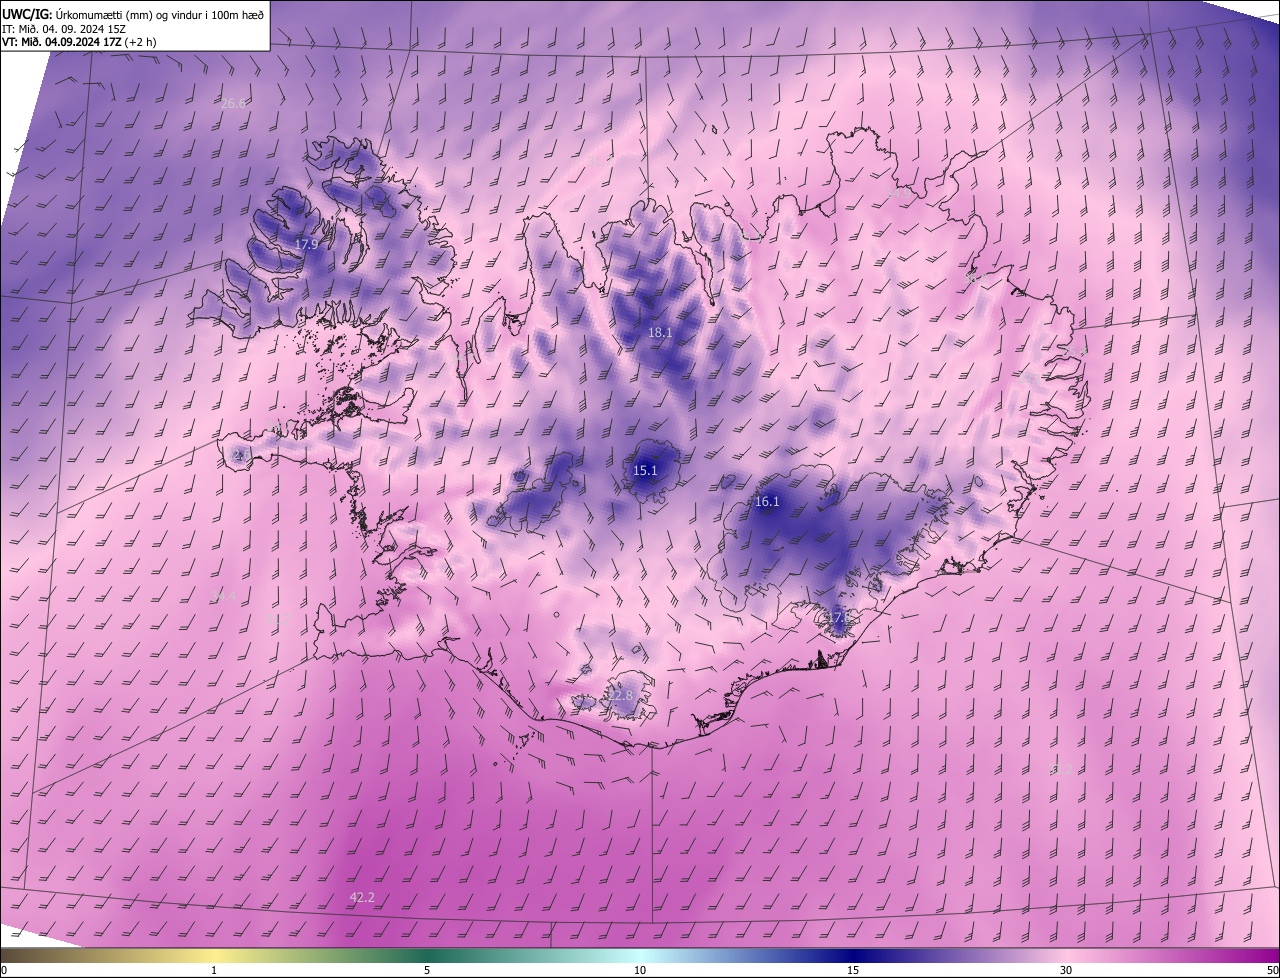Viewport: 1280px width, 978px height.
Task: Click the "50" tick label on the color scale
Action: [1272, 970]
